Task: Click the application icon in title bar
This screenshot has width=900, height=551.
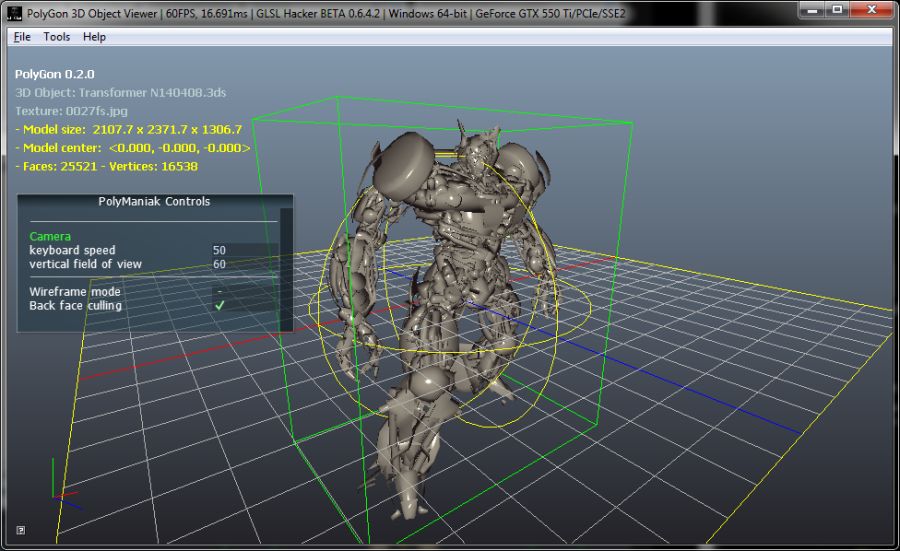Action: [x=15, y=13]
